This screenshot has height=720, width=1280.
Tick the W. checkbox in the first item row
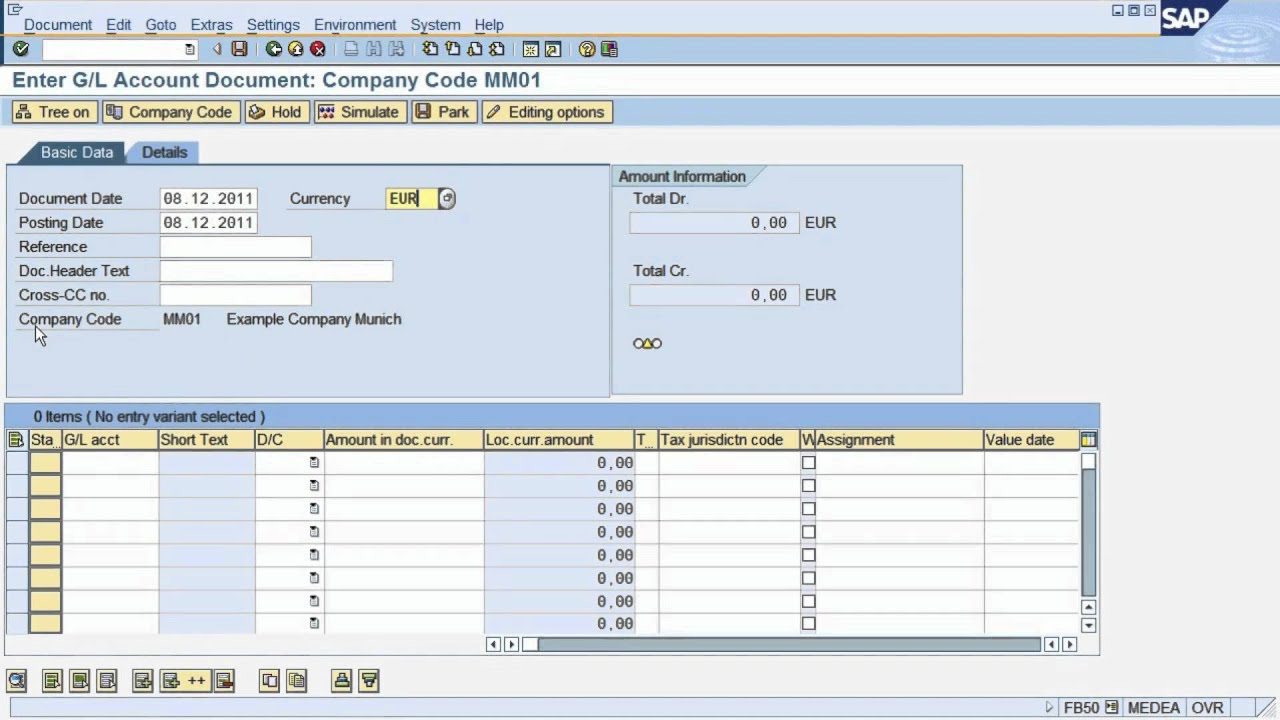click(x=808, y=463)
